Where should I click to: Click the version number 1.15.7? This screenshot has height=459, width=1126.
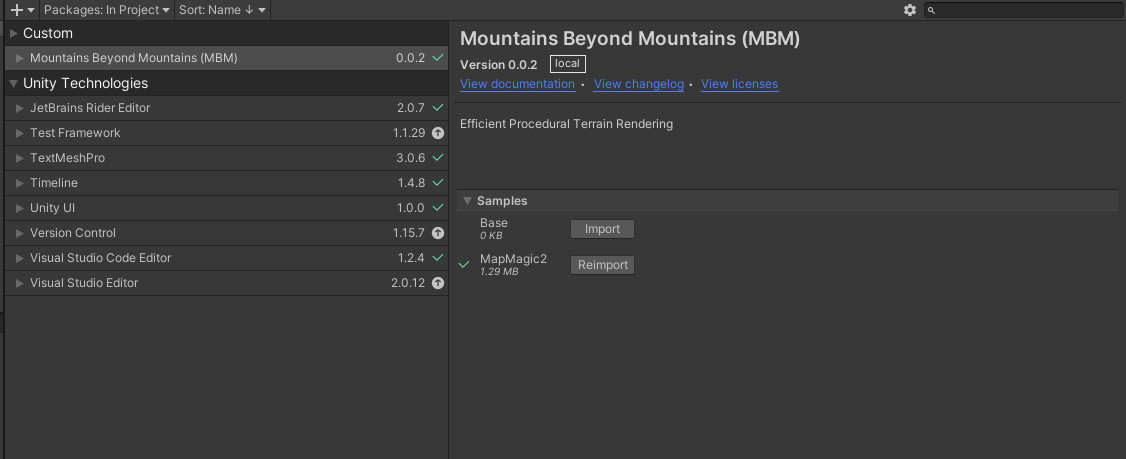click(x=409, y=233)
